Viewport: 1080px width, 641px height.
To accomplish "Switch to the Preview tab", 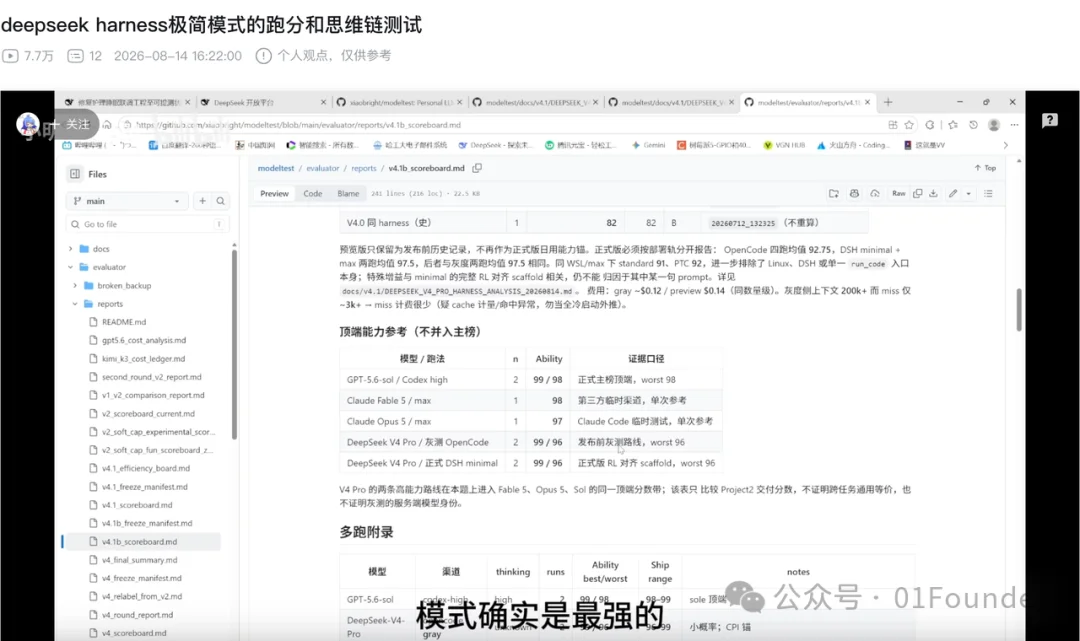I will click(274, 193).
